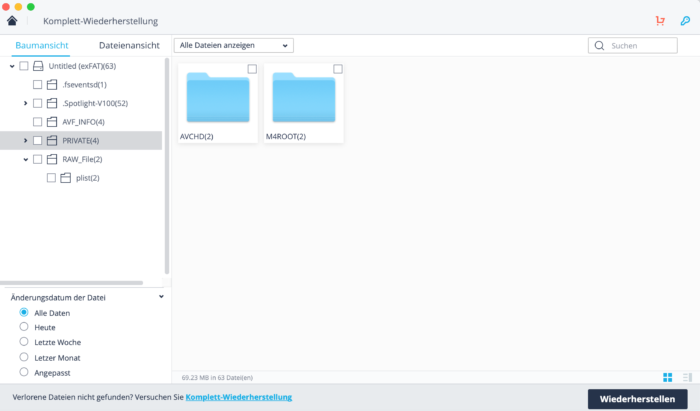Tick the AVCHD folder thumbnail checkbox
The image size is (700, 411).
(x=252, y=69)
